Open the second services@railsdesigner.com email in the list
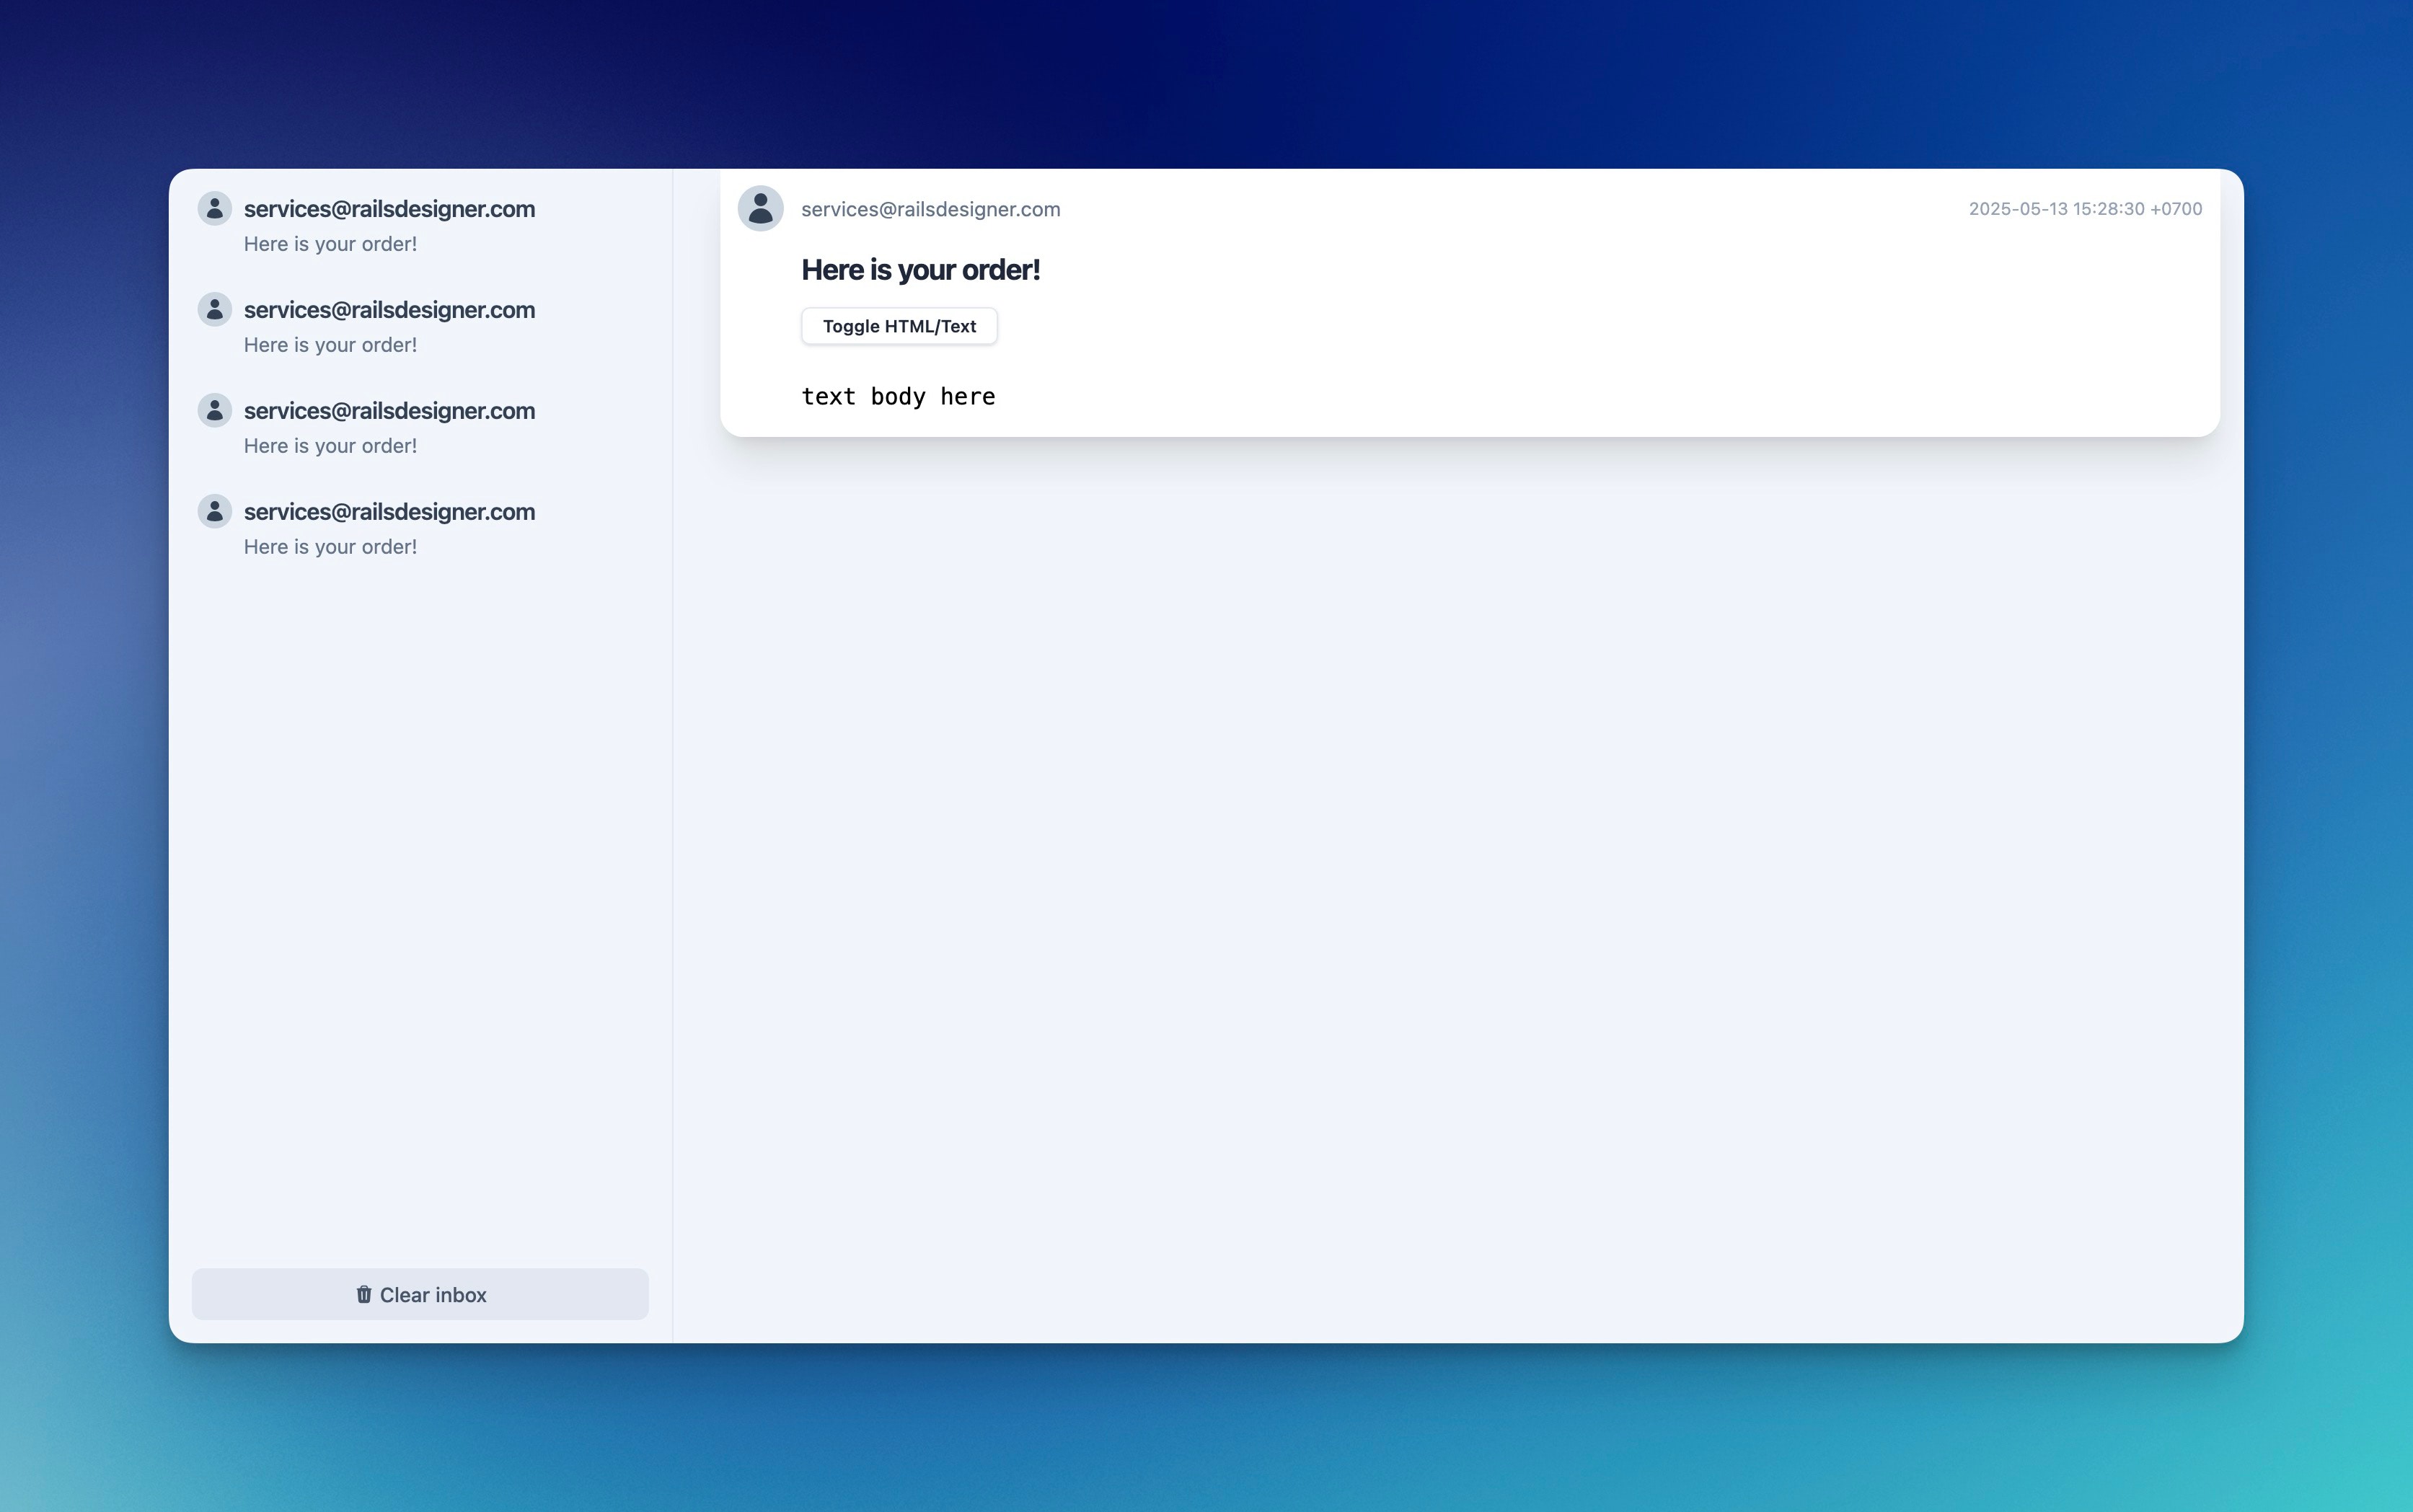Image resolution: width=2413 pixels, height=1512 pixels. [420, 326]
